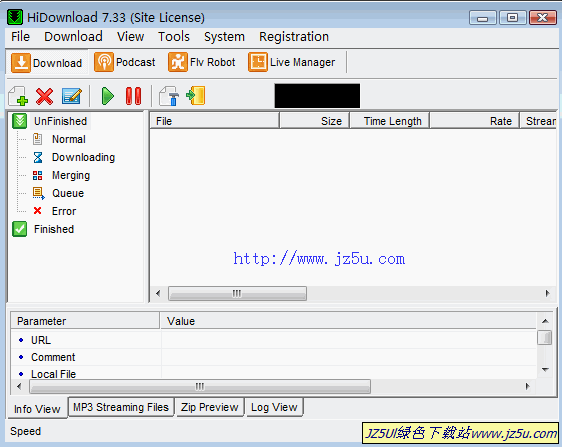This screenshot has width=562, height=447.
Task: Click the HiDownload app icon in title bar
Action: [15, 17]
